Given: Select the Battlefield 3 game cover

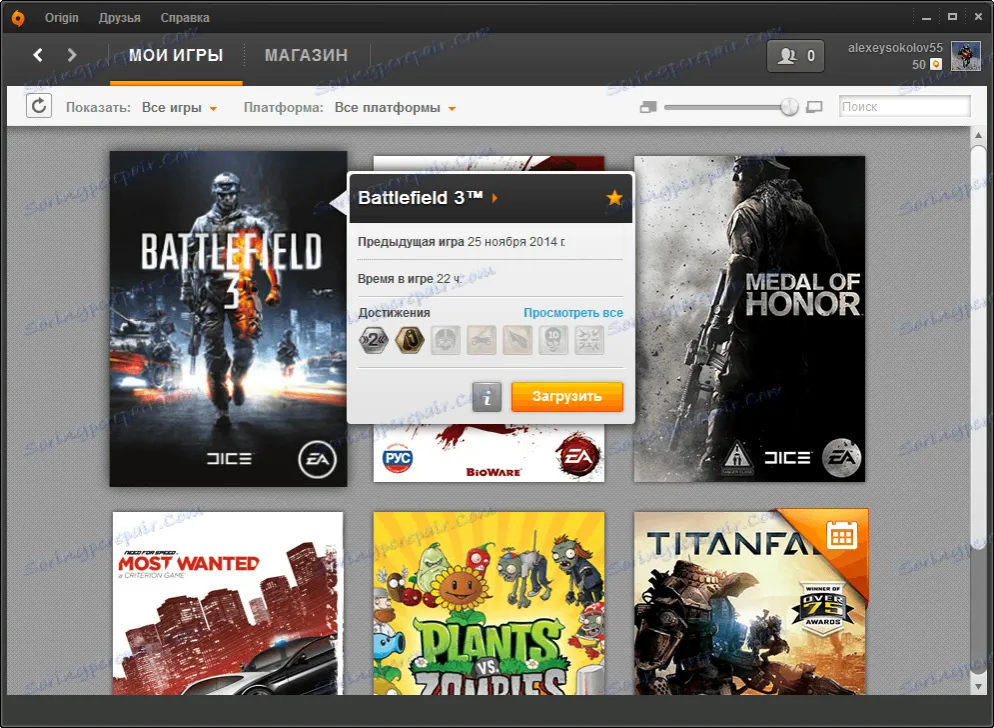Looking at the screenshot, I should 228,319.
